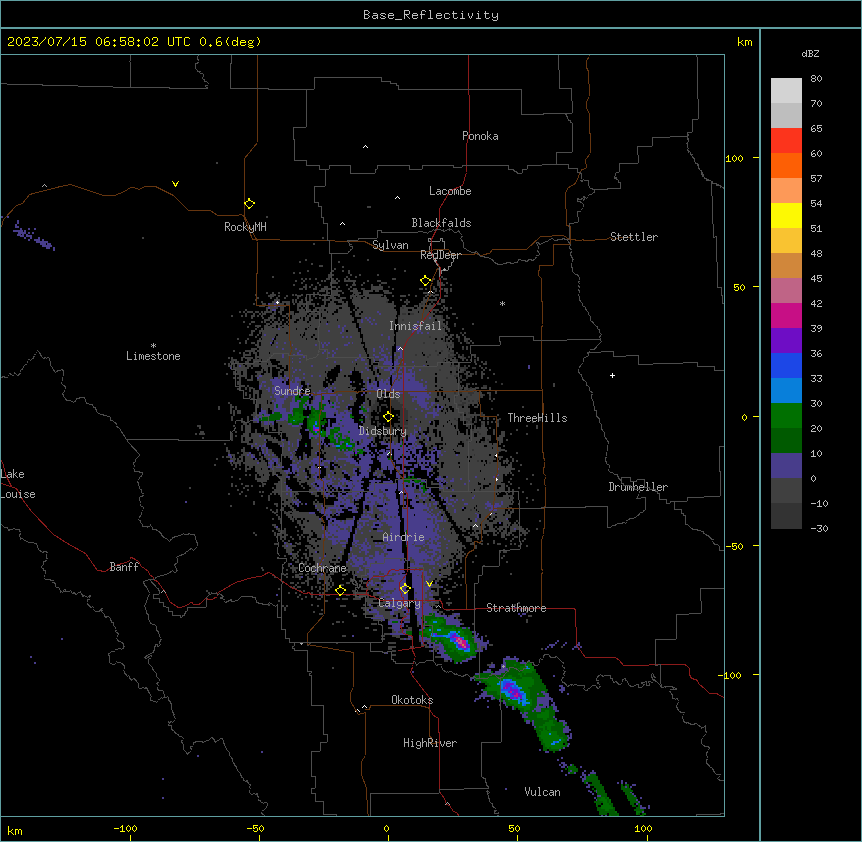This screenshot has height=842, width=862.
Task: Click the Sundre label
Action: pyautogui.click(x=292, y=391)
